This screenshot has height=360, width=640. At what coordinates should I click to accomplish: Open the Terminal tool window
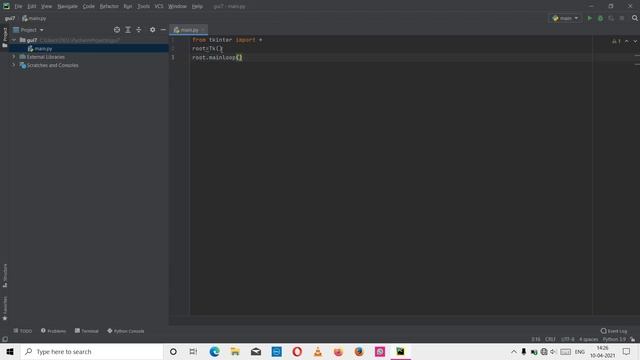(87, 331)
